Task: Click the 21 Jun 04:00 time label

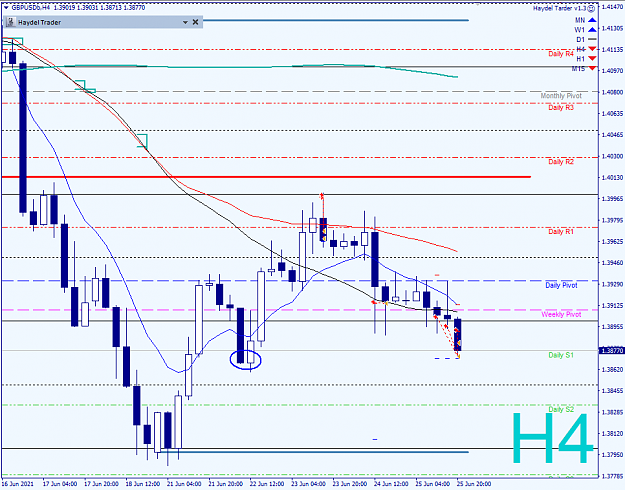Action: pyautogui.click(x=184, y=484)
